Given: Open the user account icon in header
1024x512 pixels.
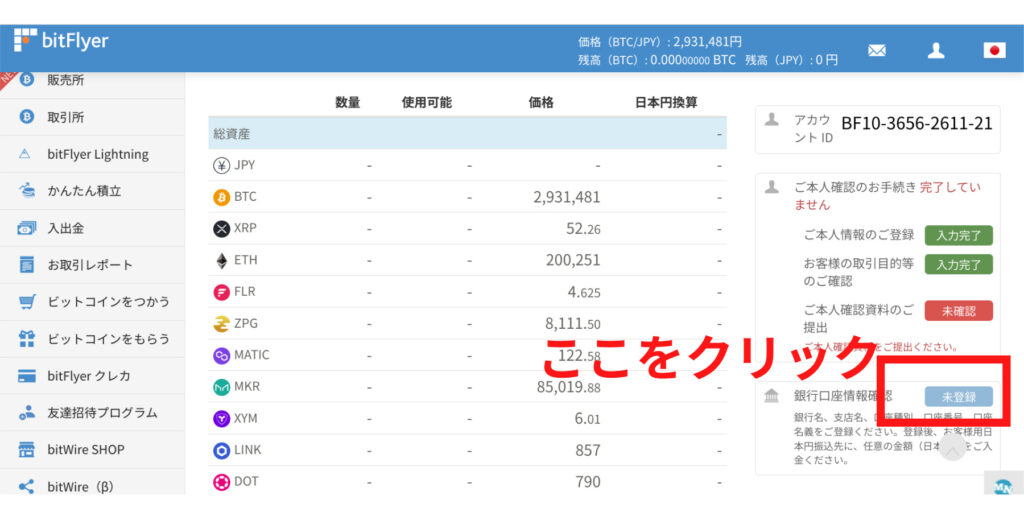Looking at the screenshot, I should click(936, 50).
